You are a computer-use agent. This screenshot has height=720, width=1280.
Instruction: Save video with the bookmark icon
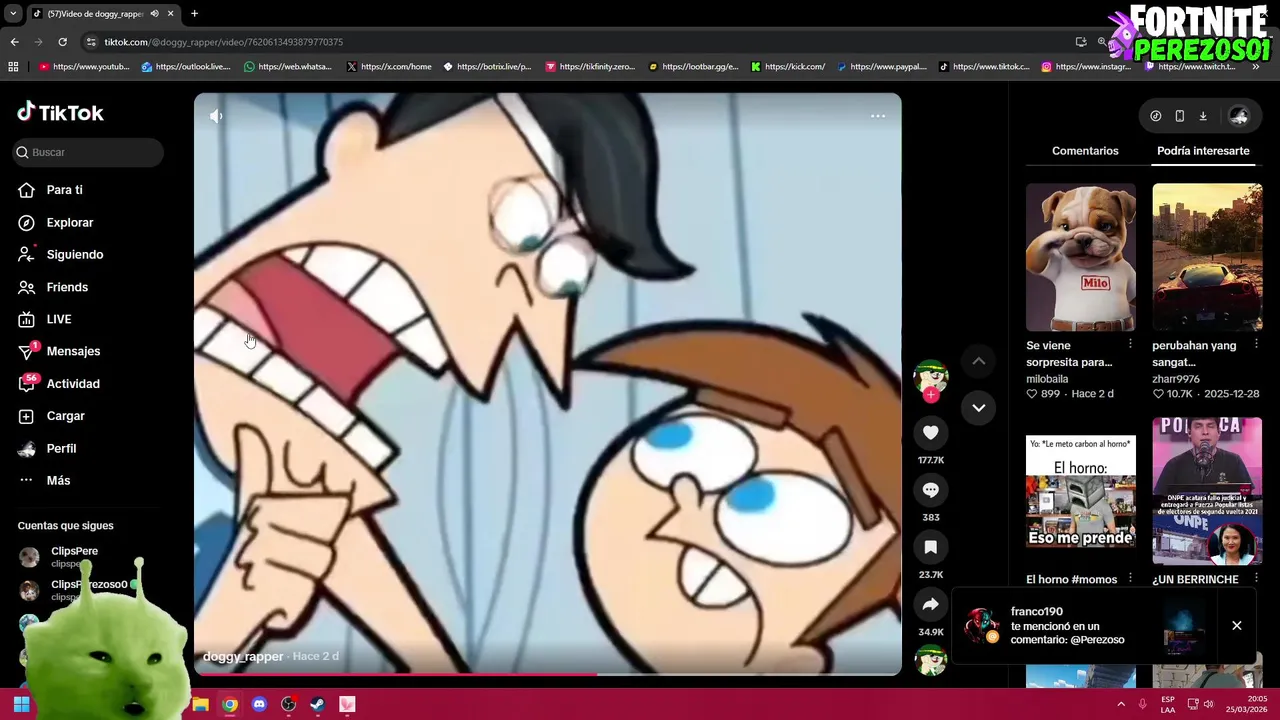point(931,547)
